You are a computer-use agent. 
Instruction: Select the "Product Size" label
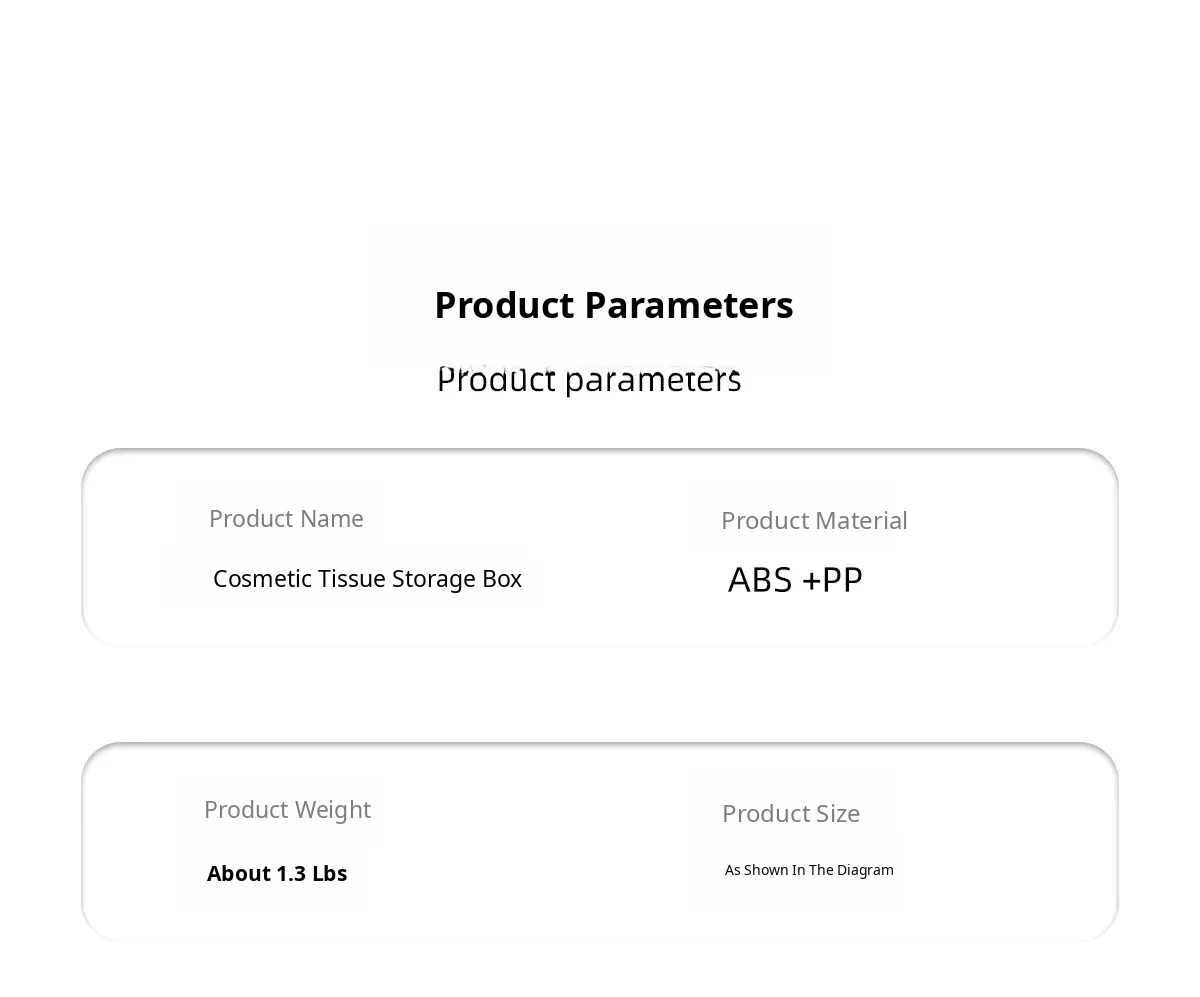(790, 813)
